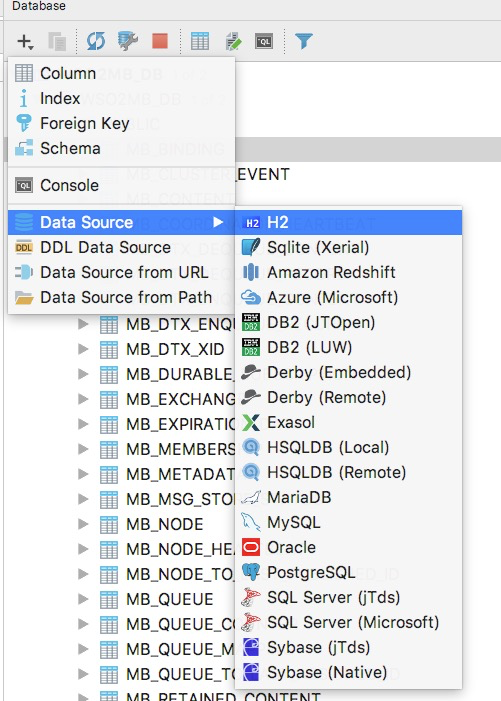This screenshot has height=701, width=501.
Task: Select the MB_QUEUE table
Action: tap(169, 600)
